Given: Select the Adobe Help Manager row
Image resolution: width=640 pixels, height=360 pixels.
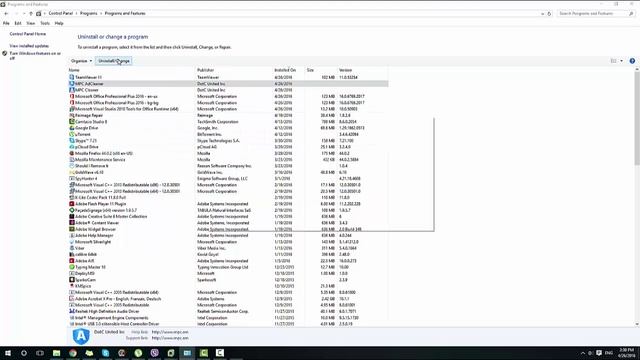Looking at the screenshot, I should click(x=228, y=236).
